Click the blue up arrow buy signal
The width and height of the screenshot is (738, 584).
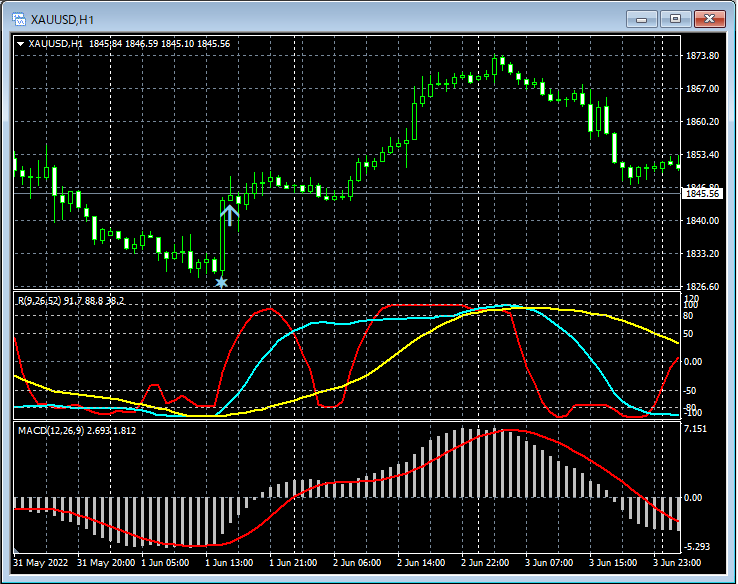[230, 214]
